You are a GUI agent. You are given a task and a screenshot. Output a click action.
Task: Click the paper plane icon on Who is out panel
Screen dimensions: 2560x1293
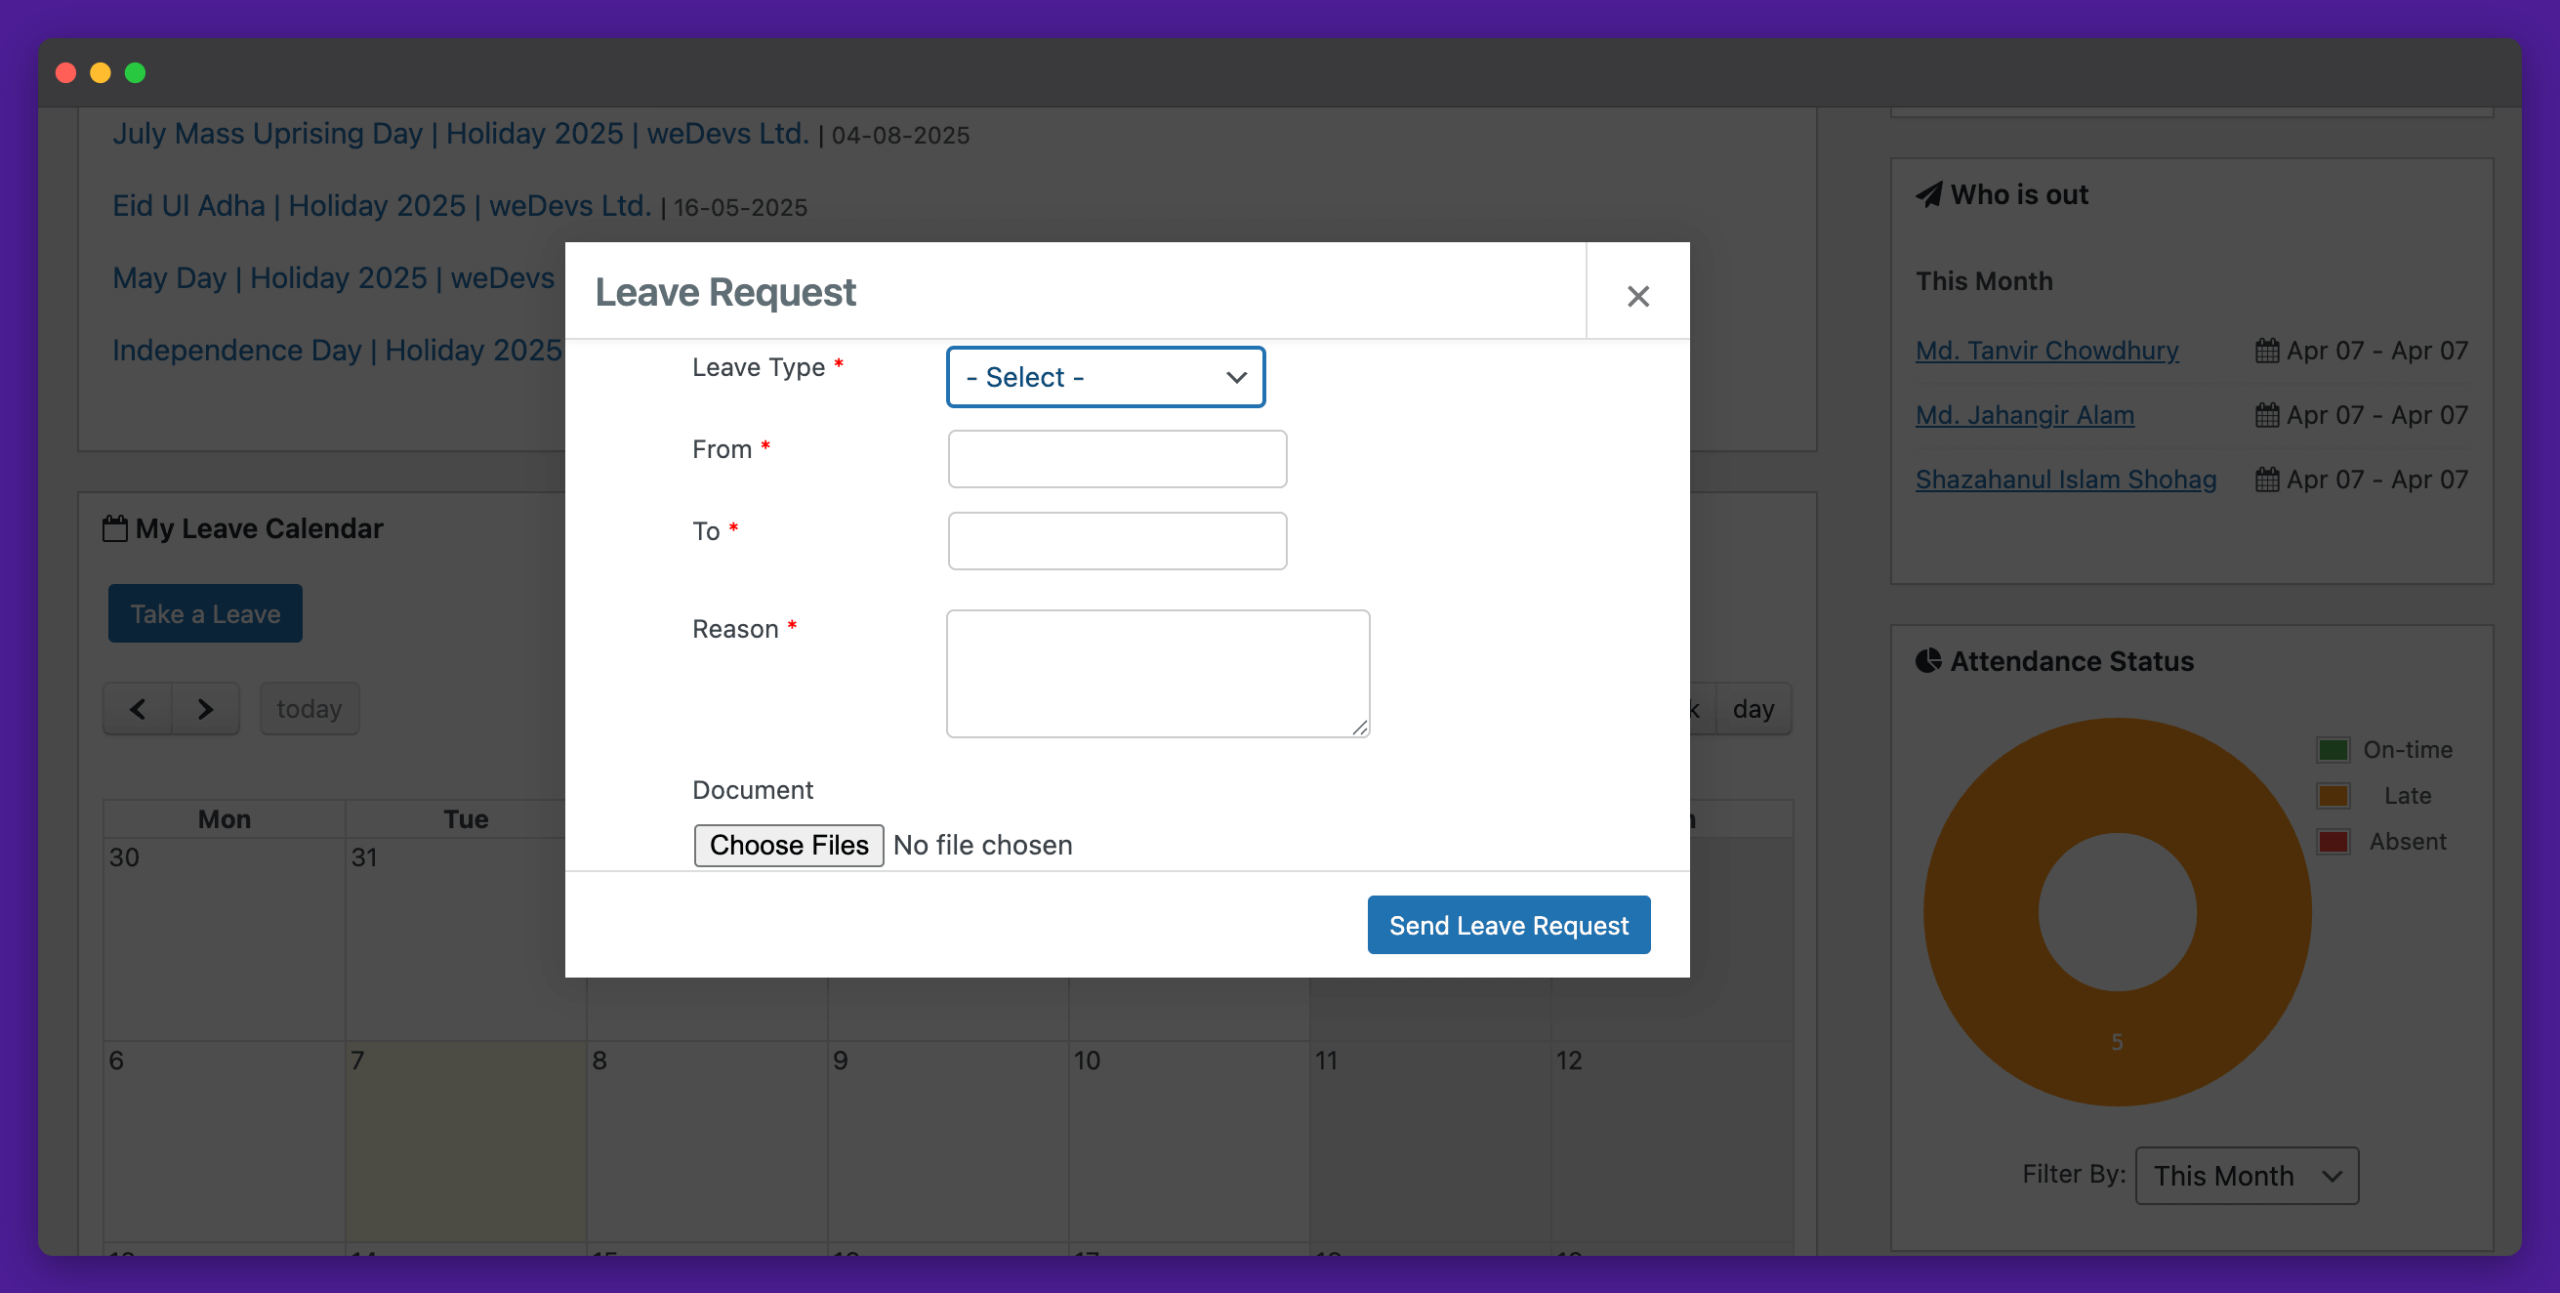point(1928,194)
